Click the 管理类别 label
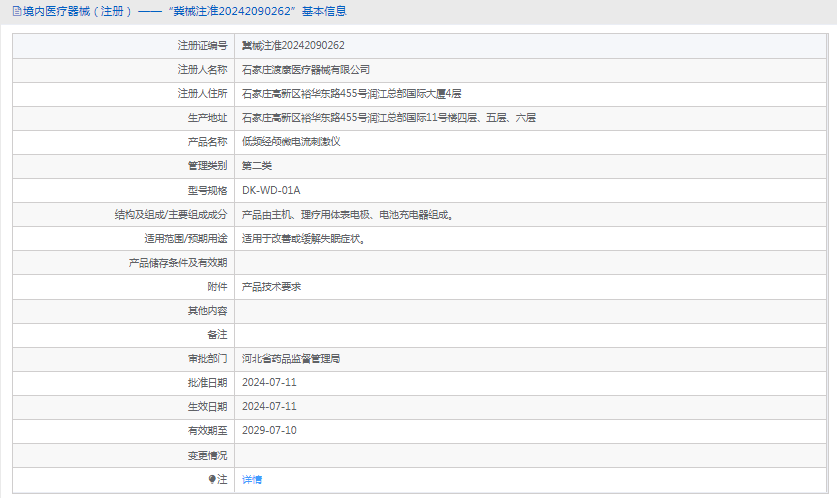This screenshot has width=837, height=498. [207, 166]
